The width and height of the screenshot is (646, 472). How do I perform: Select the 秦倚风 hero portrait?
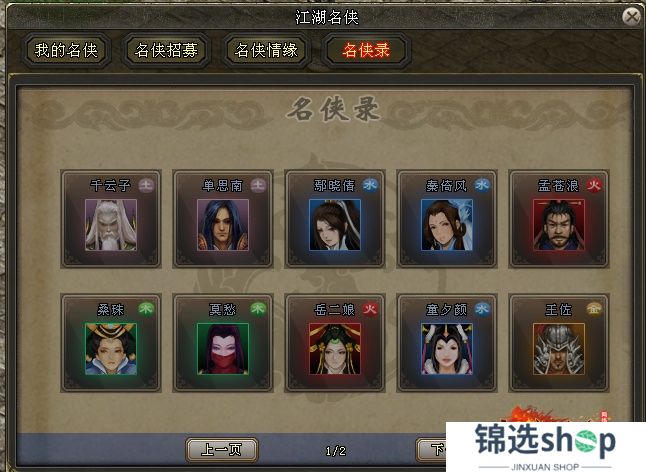tap(447, 225)
